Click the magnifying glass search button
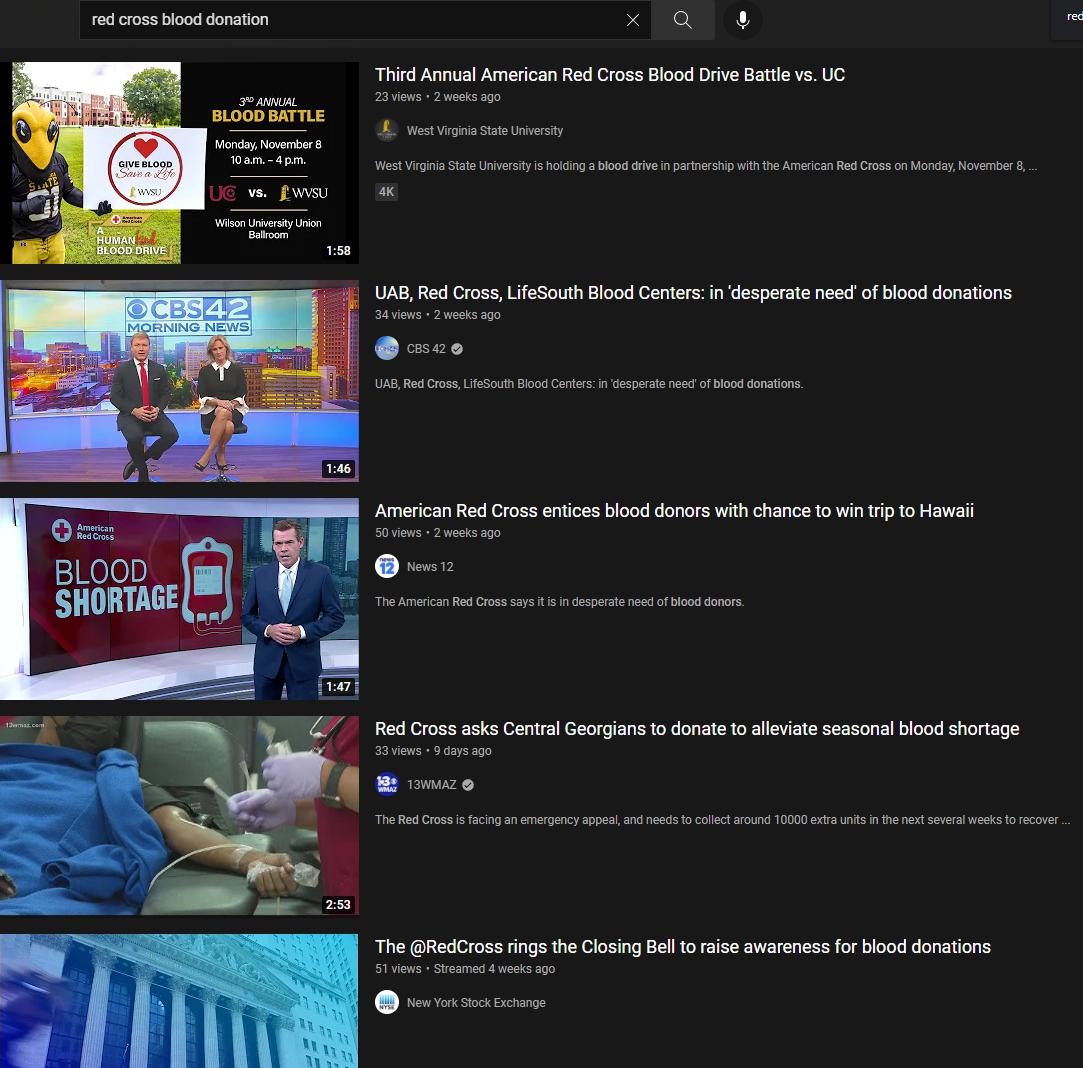Screen dimensions: 1083x1068 682,20
